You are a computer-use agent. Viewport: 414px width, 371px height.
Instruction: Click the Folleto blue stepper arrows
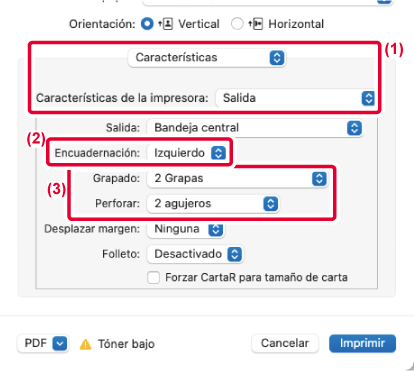(234, 254)
